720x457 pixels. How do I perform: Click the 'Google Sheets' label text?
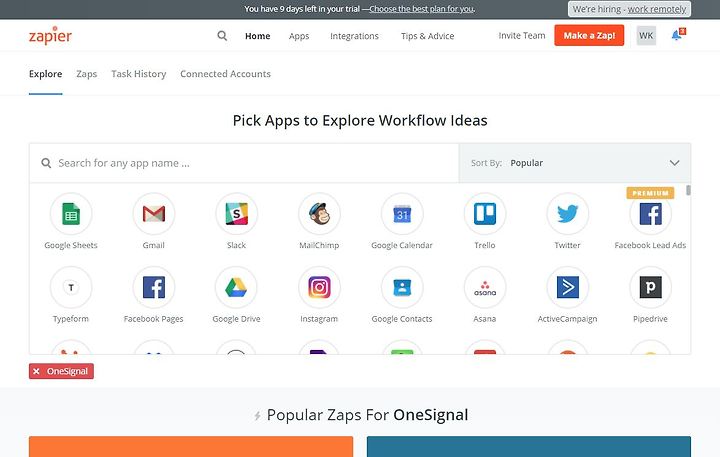pos(71,245)
